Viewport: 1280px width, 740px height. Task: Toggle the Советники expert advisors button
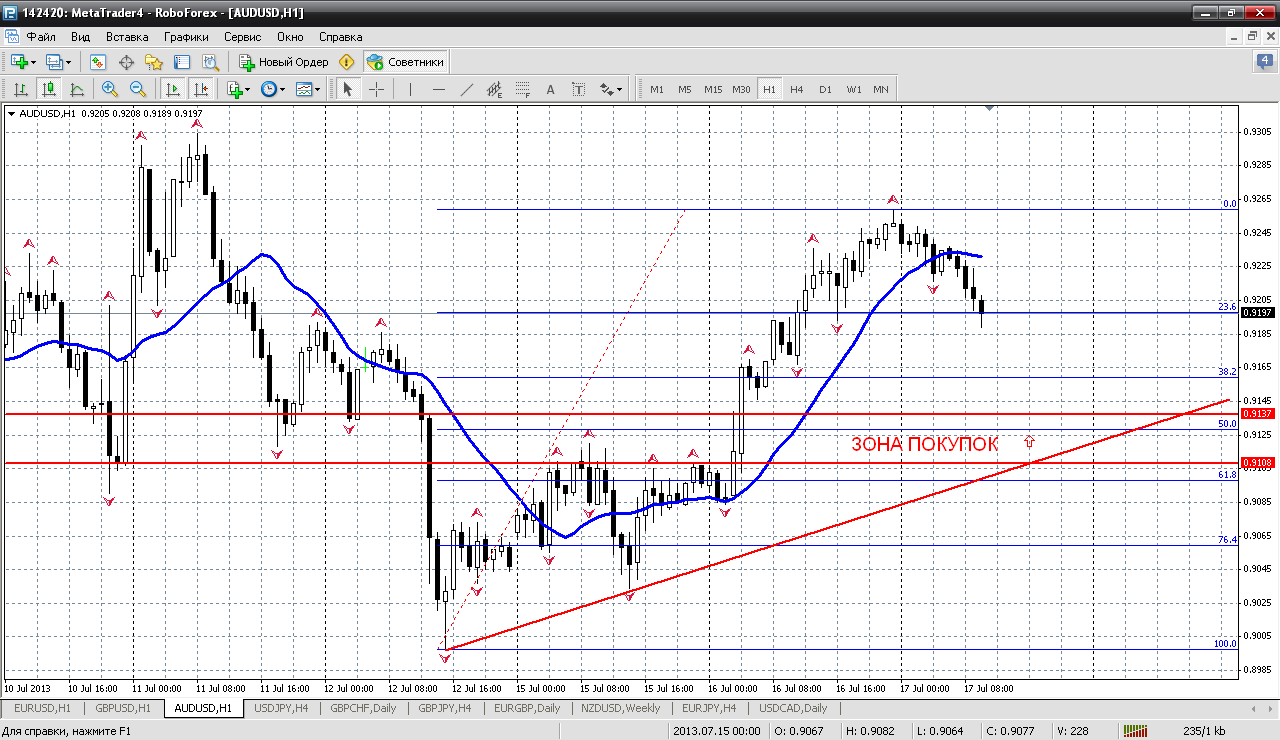(x=405, y=62)
